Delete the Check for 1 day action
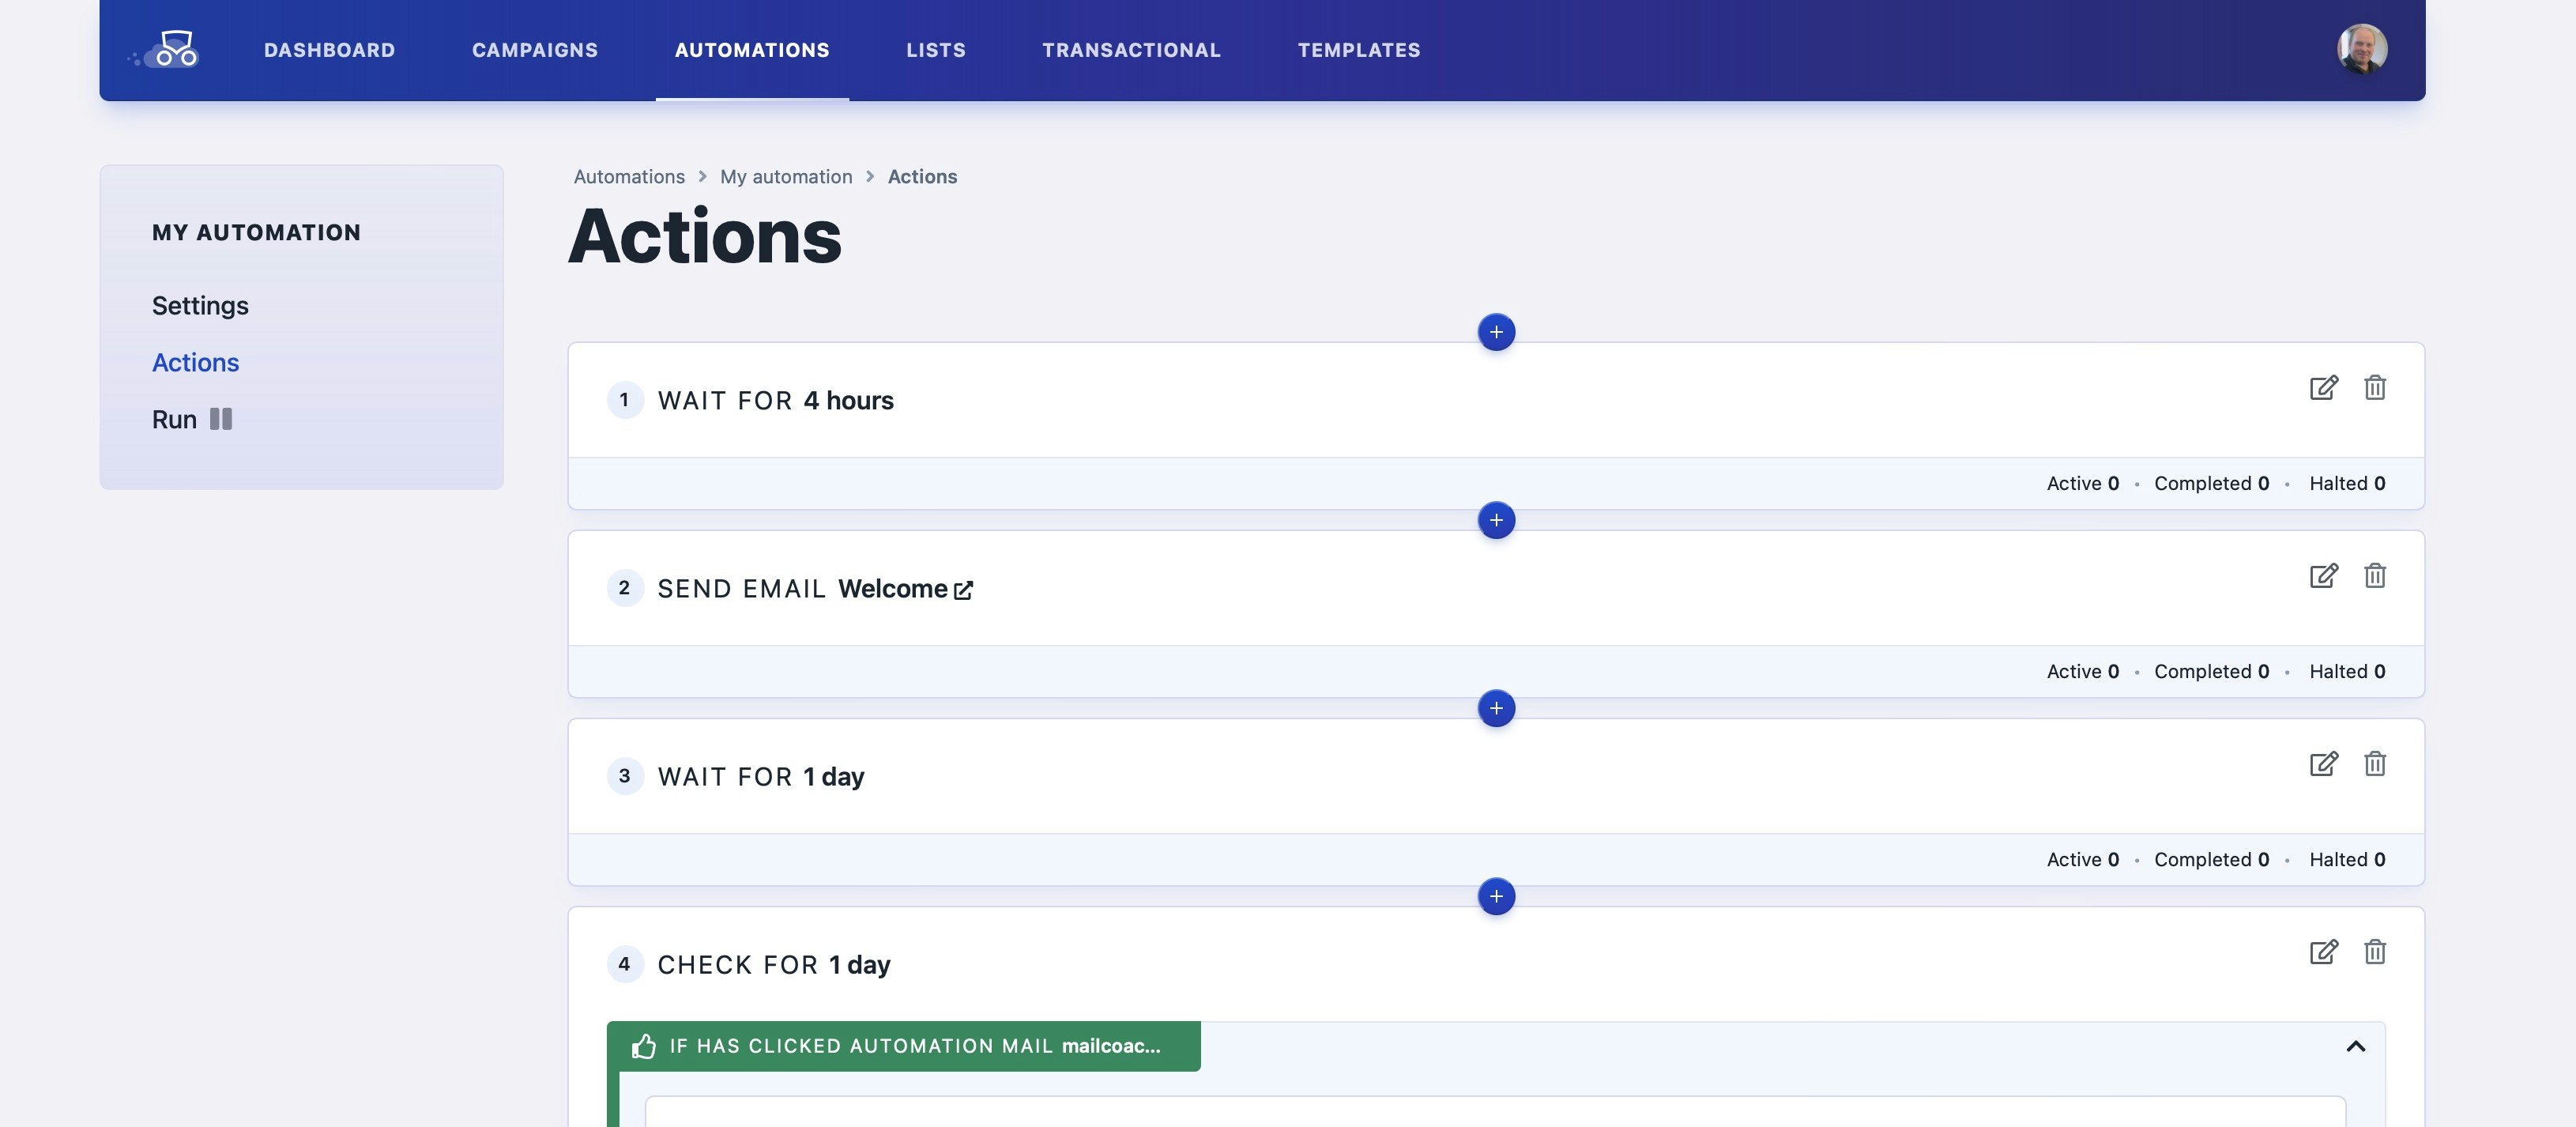 tap(2374, 952)
